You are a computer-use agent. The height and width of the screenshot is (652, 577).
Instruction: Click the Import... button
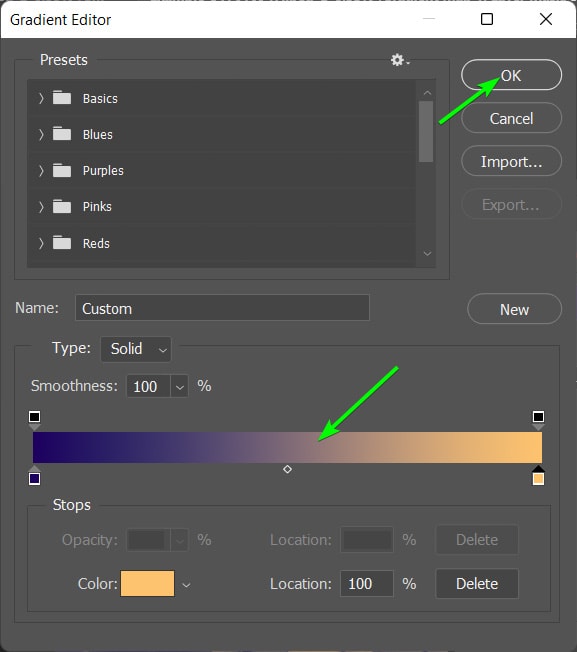[511, 161]
